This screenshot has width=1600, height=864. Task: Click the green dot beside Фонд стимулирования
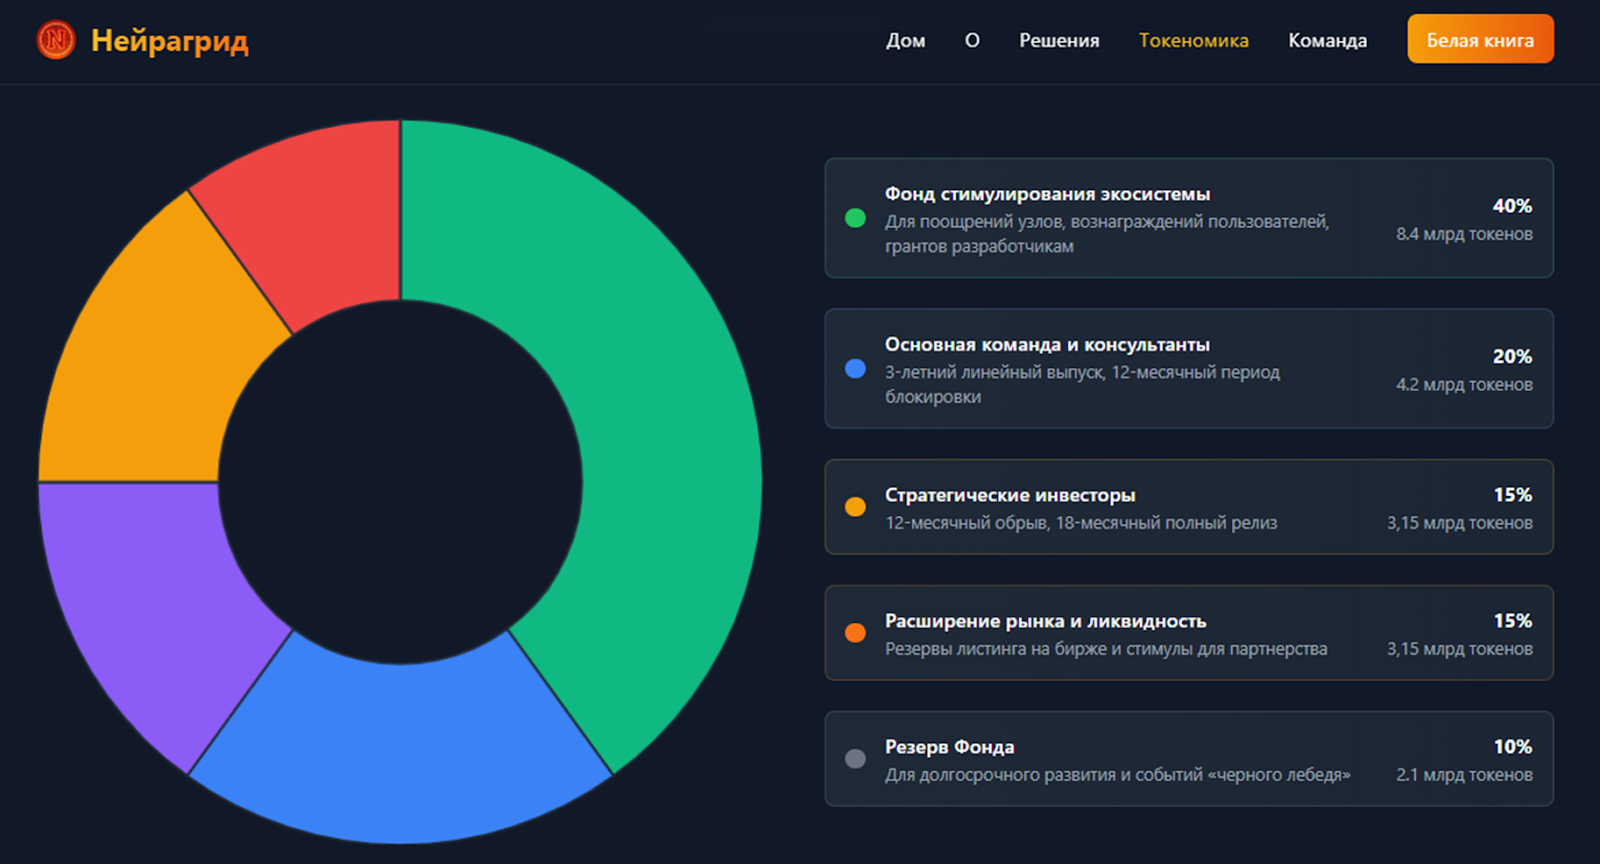tap(855, 218)
